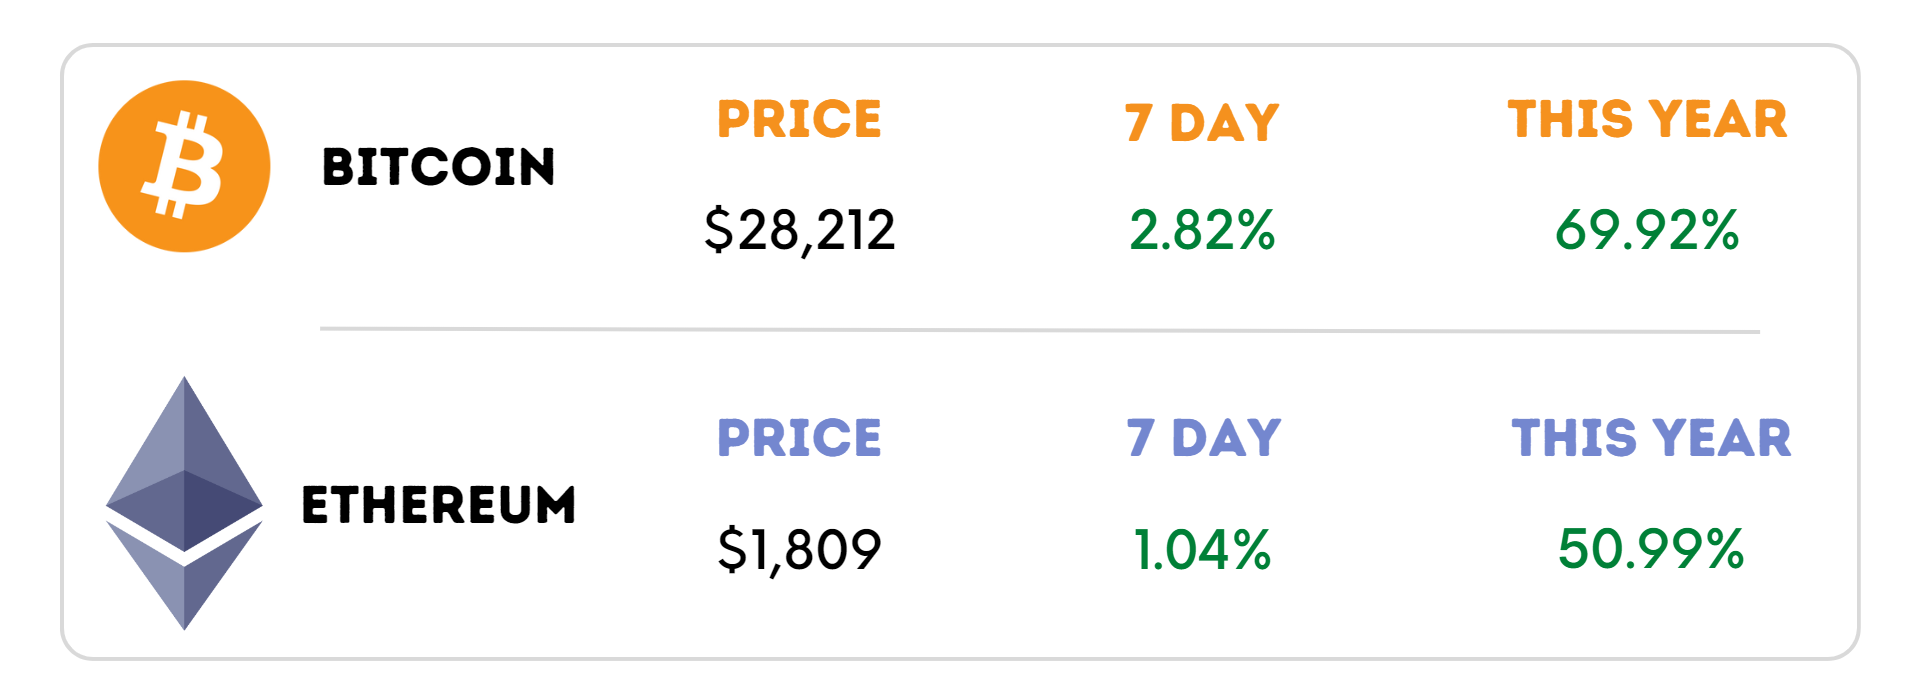The height and width of the screenshot is (700, 1920).
Task: Click the dollar sign in Ethereum's price
Action: (x=732, y=549)
